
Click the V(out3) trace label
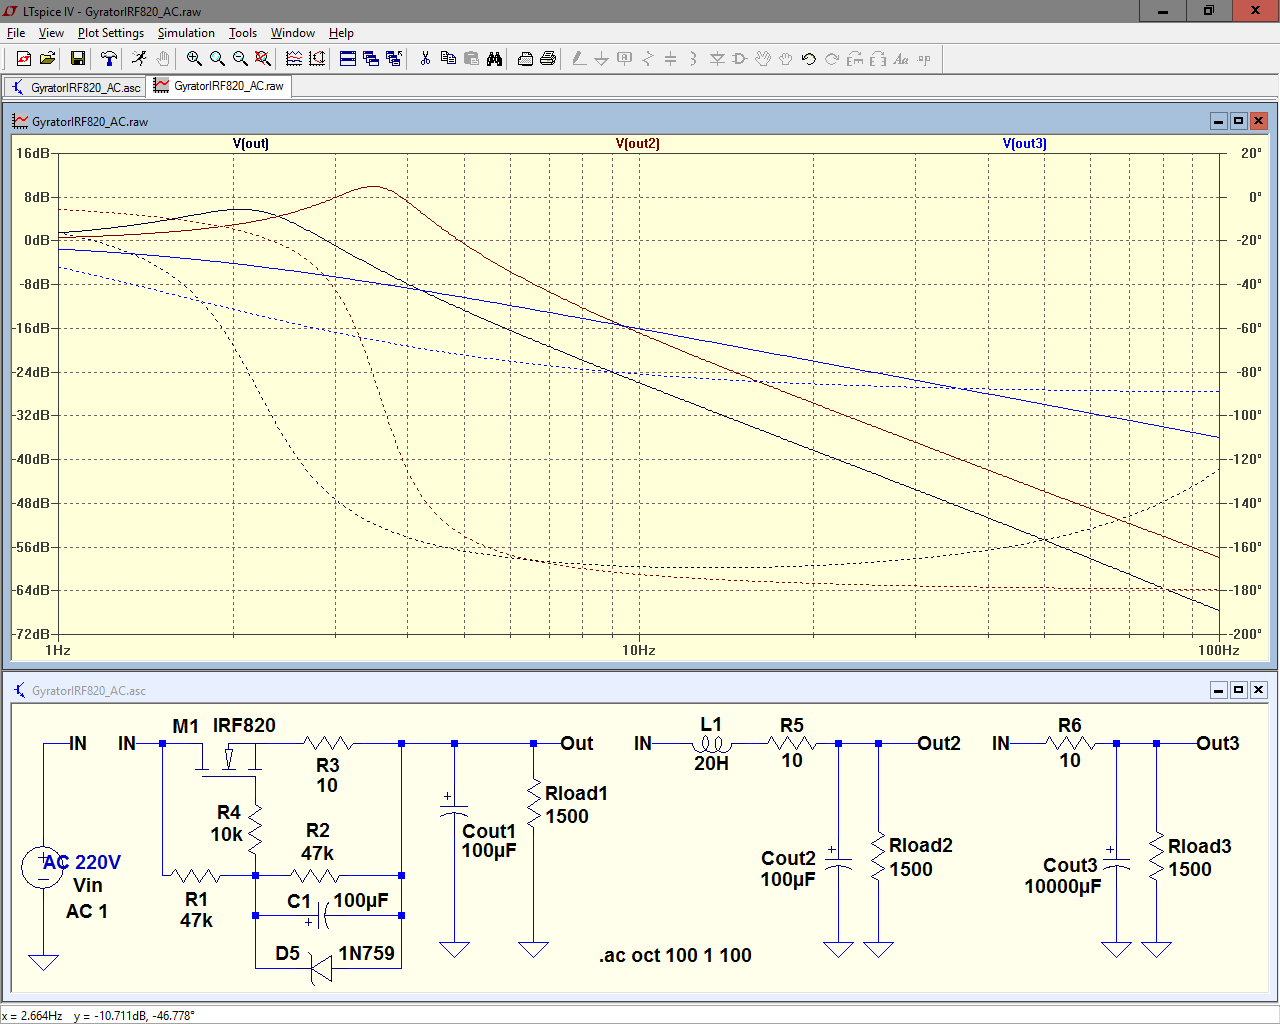(x=1024, y=143)
